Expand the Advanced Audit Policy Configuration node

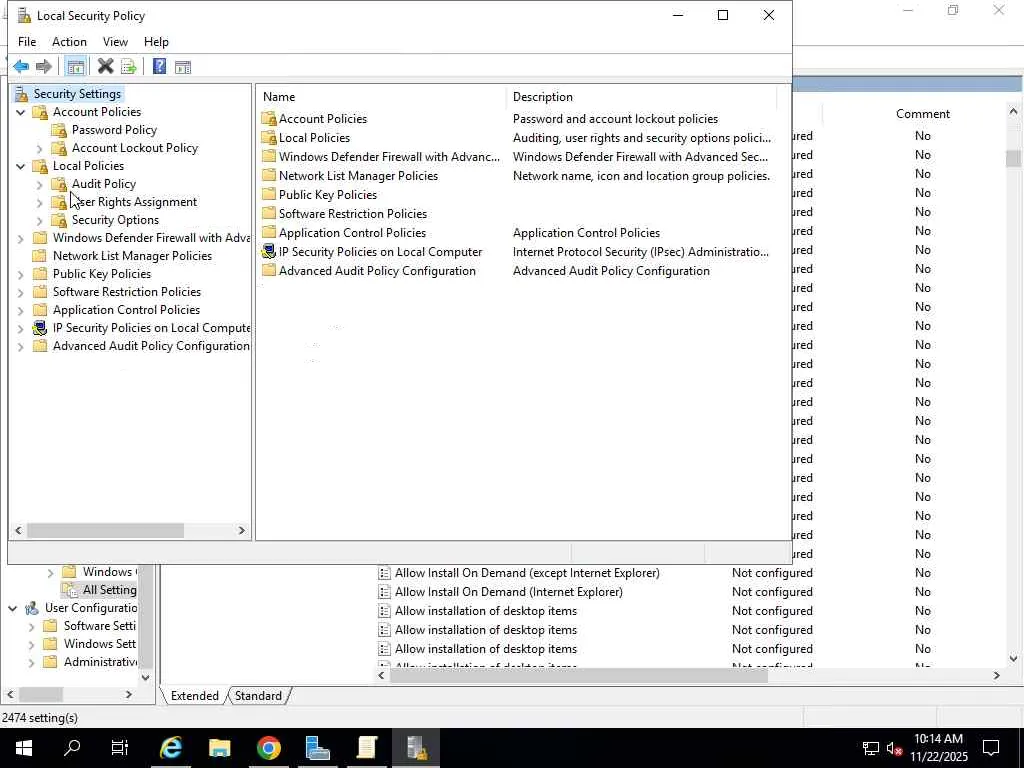tap(21, 346)
